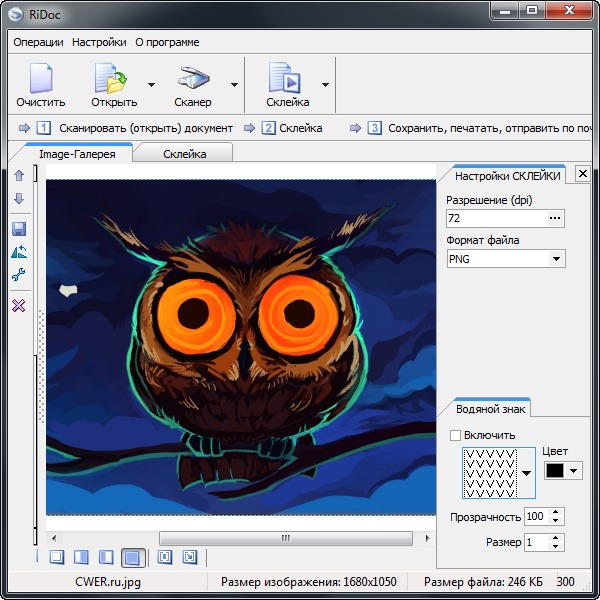Delete image with the purple X icon

pyautogui.click(x=18, y=305)
